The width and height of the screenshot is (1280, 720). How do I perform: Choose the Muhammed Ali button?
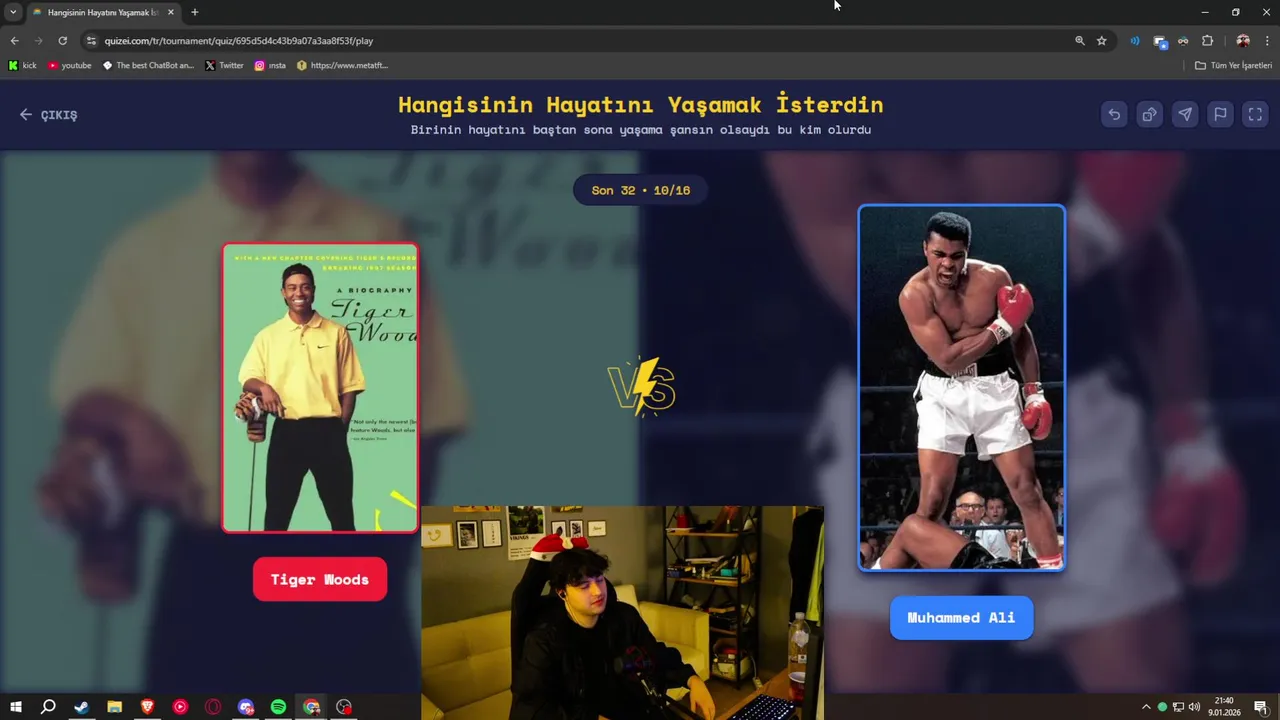click(961, 617)
